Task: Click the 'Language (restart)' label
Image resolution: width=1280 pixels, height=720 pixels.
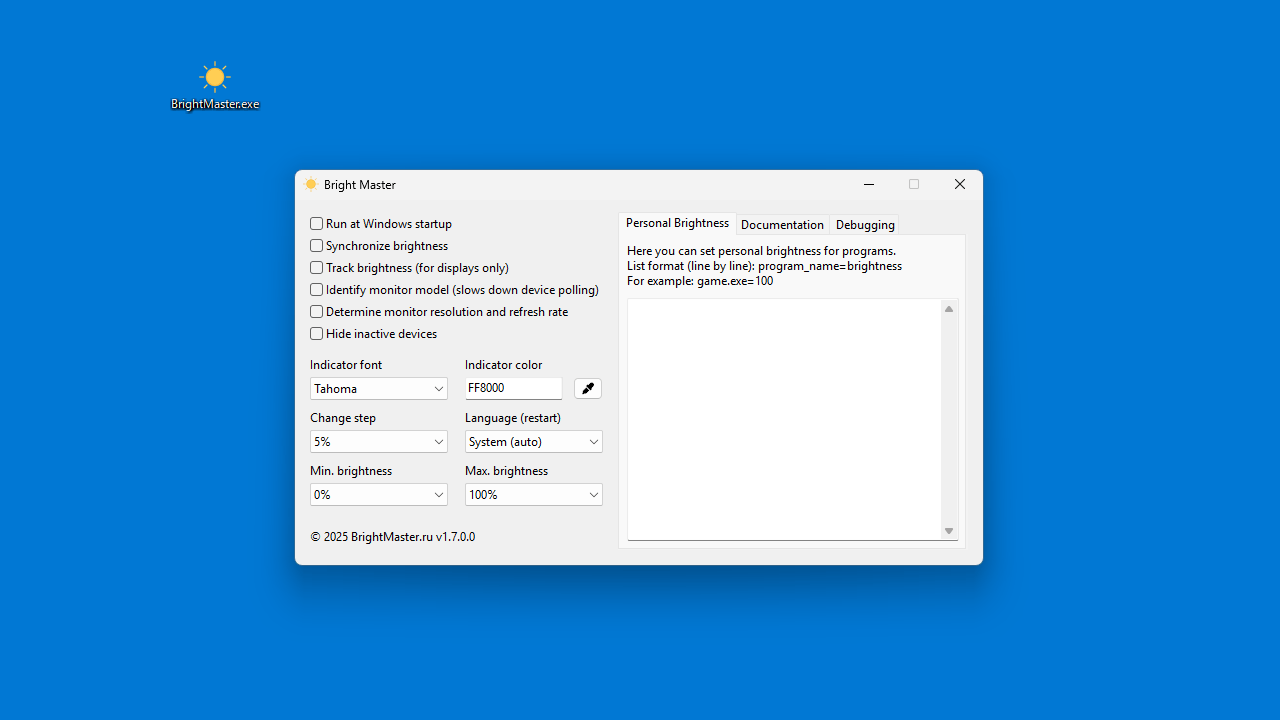Action: (513, 418)
